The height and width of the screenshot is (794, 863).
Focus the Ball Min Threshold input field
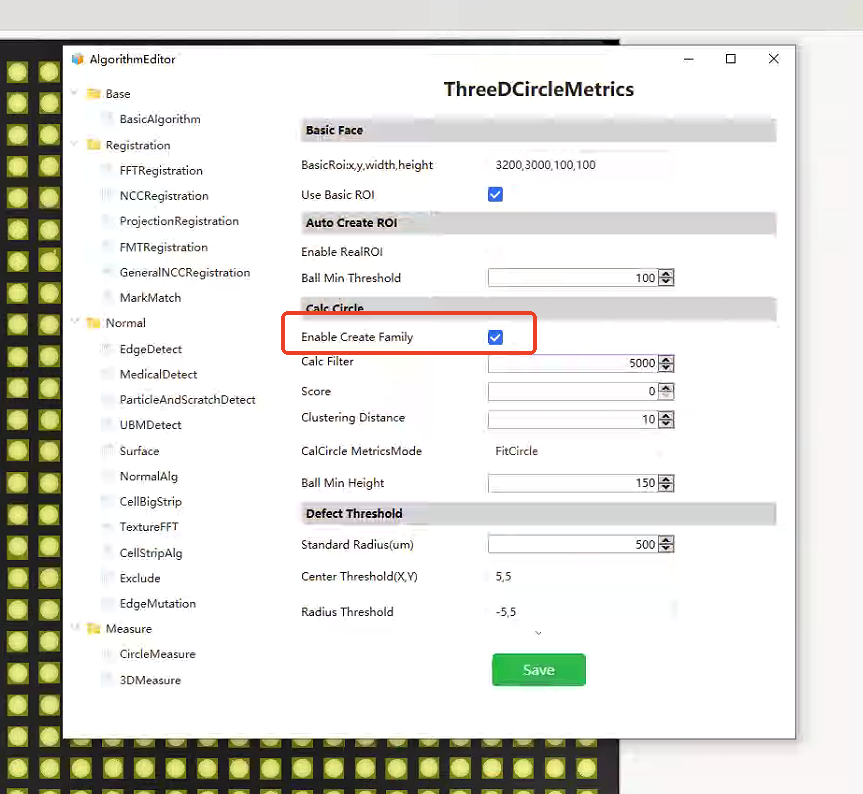573,277
